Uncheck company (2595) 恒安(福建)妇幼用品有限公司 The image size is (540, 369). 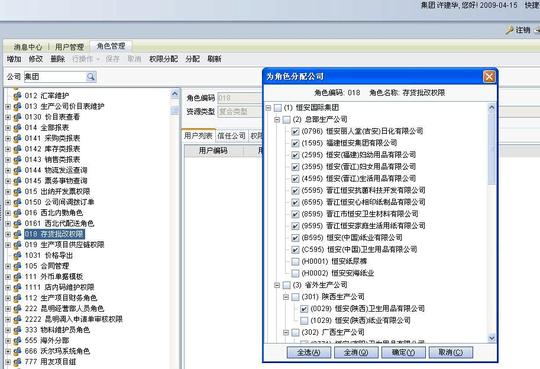(295, 155)
